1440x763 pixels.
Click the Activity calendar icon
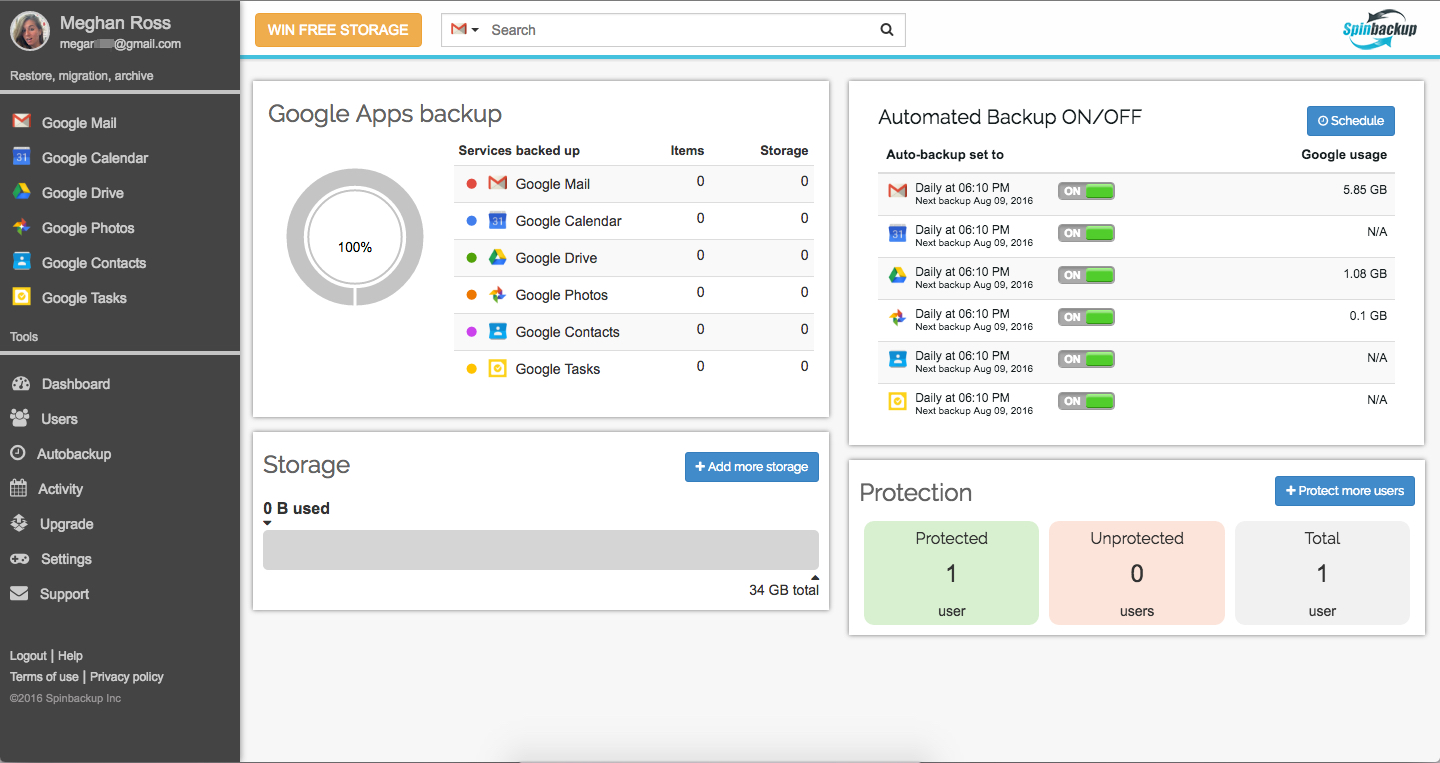(x=19, y=488)
